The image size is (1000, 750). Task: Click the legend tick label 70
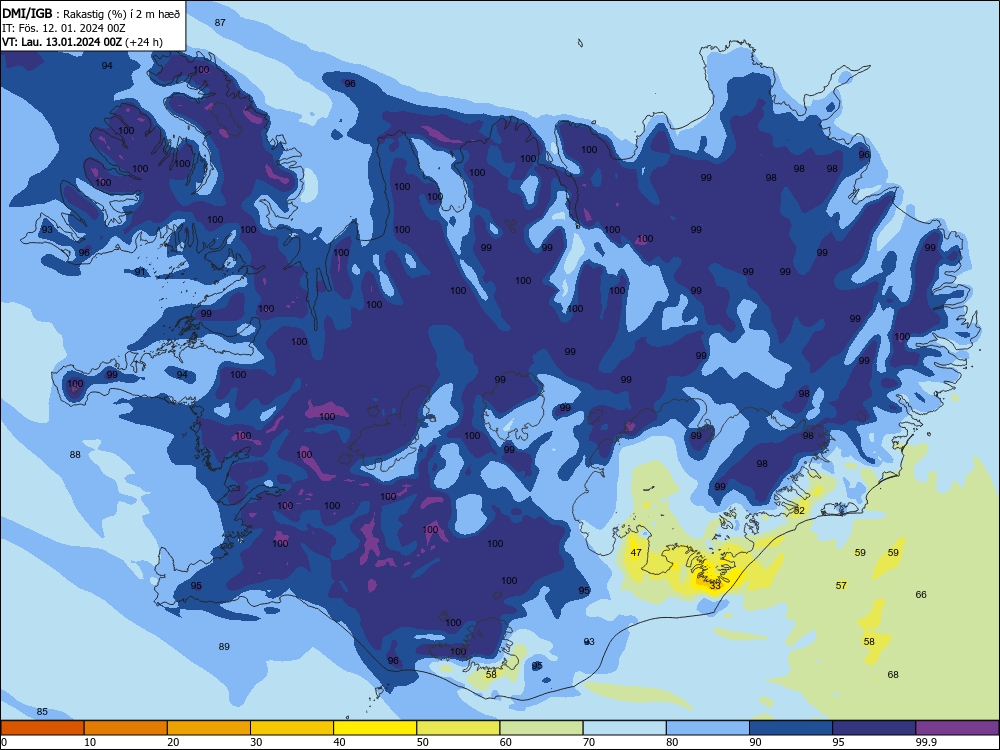click(x=589, y=742)
